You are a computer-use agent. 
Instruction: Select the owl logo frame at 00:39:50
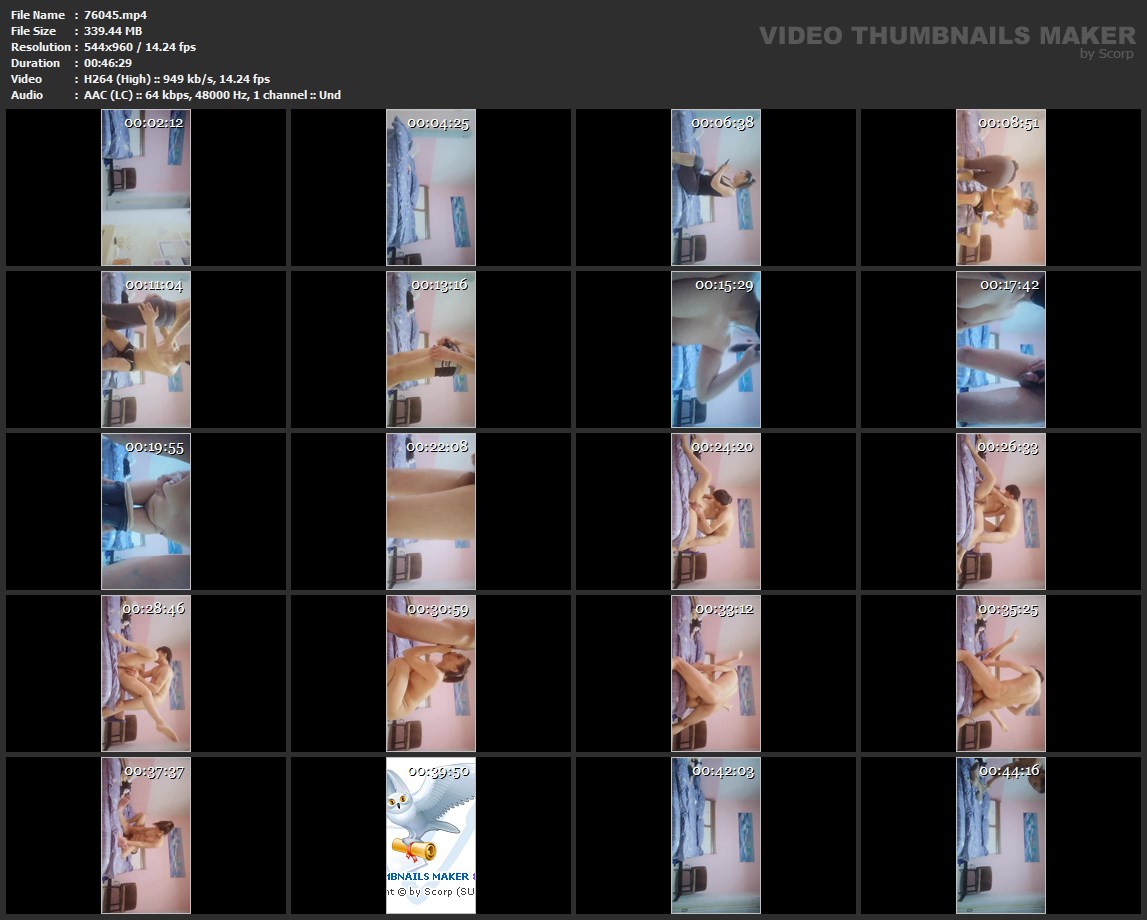click(431, 835)
